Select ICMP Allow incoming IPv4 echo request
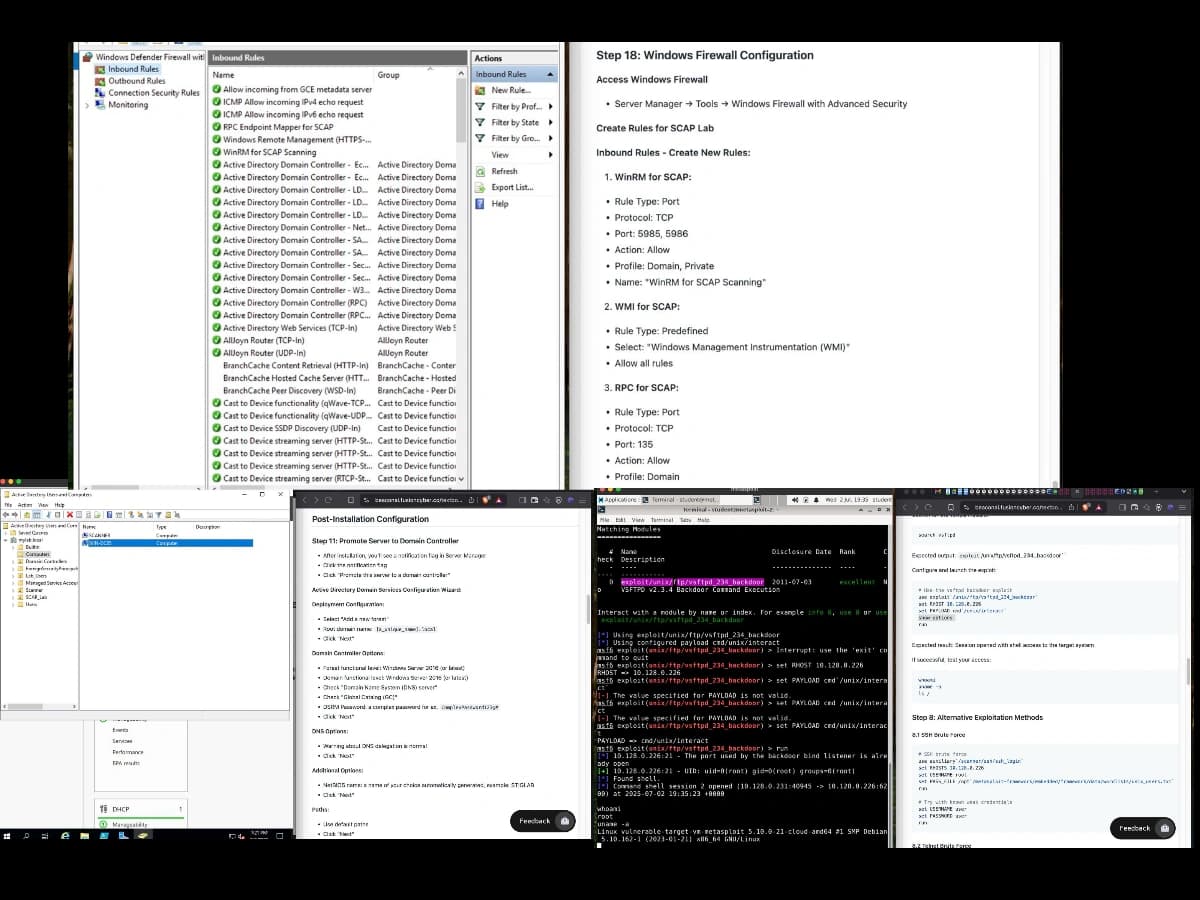Image resolution: width=1200 pixels, height=900 pixels. 293,102
